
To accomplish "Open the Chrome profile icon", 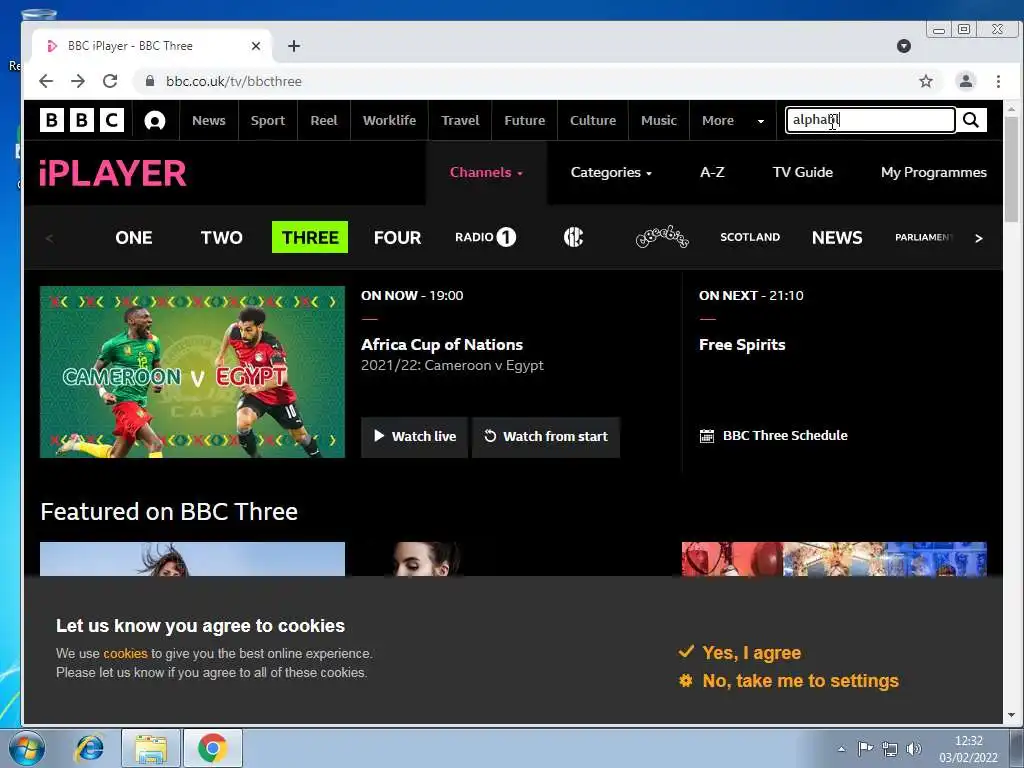I will pyautogui.click(x=965, y=81).
